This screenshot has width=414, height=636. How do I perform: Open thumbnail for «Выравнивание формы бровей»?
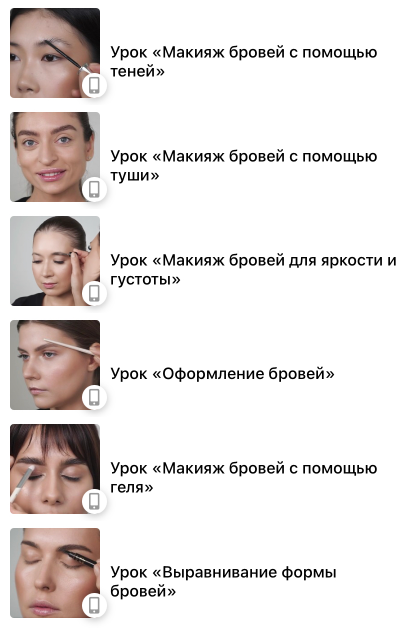[55, 573]
